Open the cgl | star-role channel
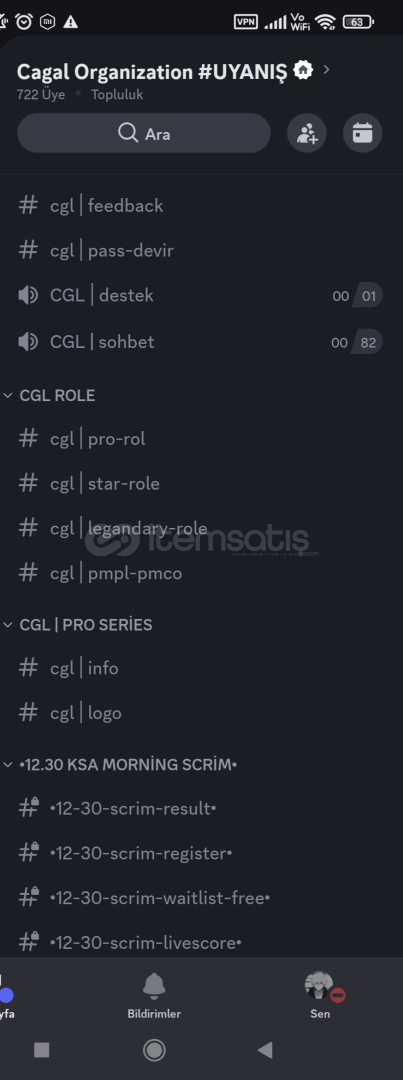Image resolution: width=403 pixels, height=1080 pixels. pos(200,484)
